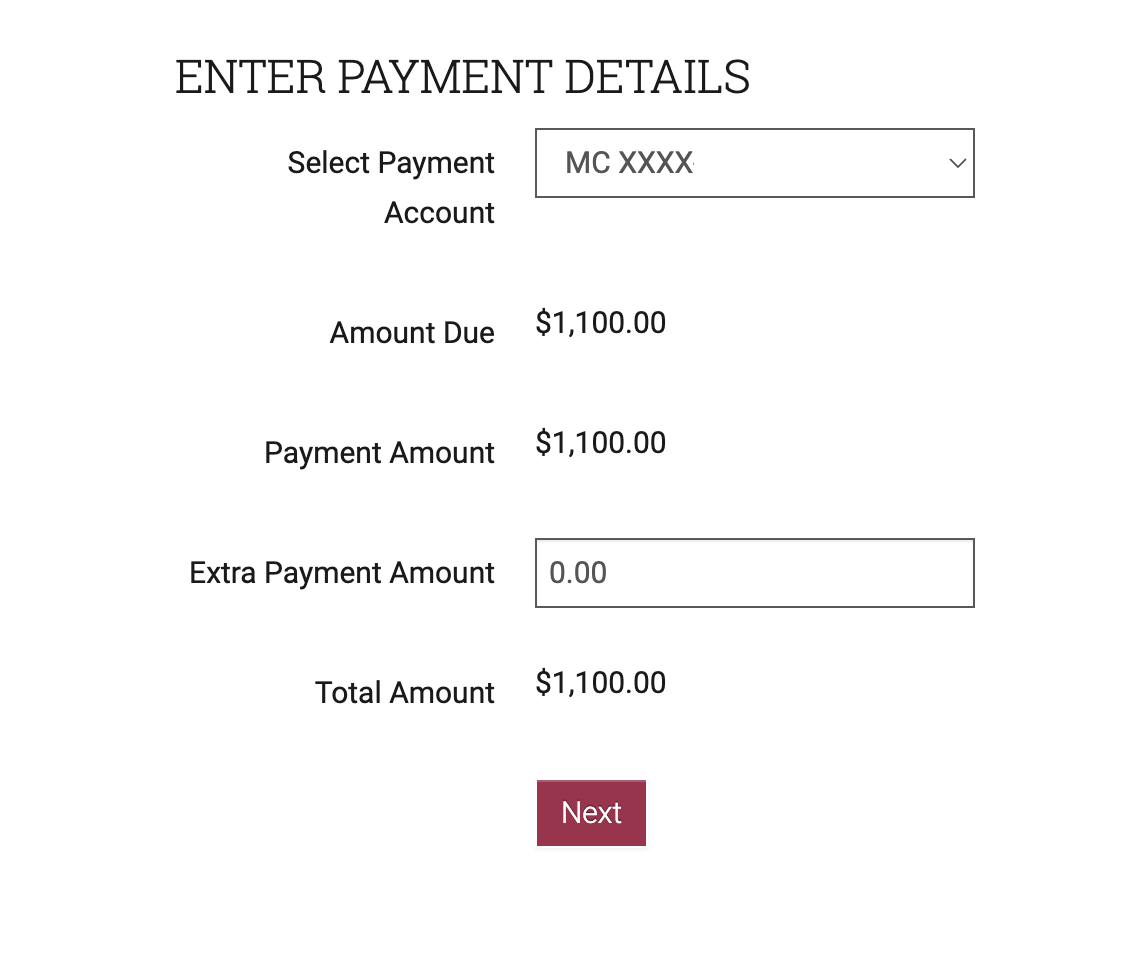Click the word DETAILS in the page heading
This screenshot has width=1134, height=962.
657,78
